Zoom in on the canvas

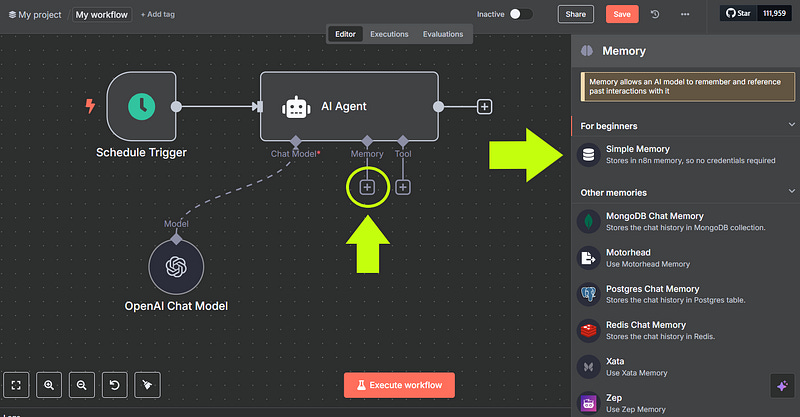pyautogui.click(x=49, y=385)
